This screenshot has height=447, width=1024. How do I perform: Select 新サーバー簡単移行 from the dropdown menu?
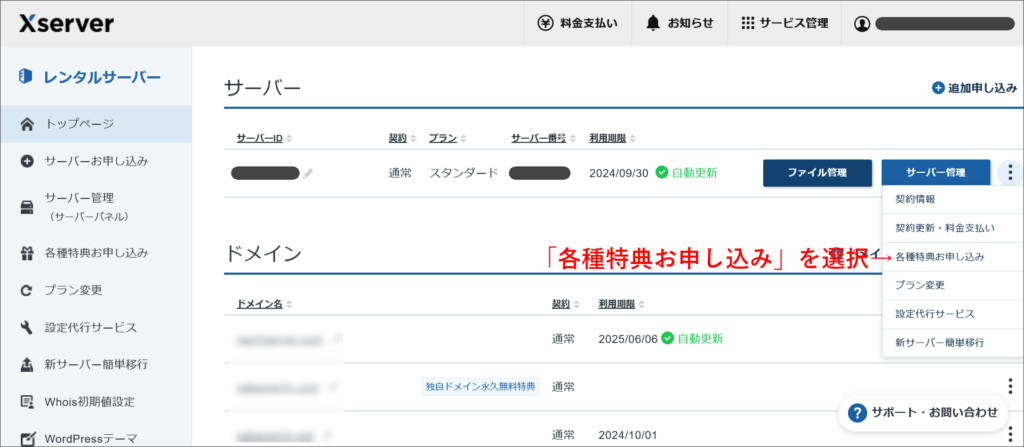pyautogui.click(x=953, y=342)
